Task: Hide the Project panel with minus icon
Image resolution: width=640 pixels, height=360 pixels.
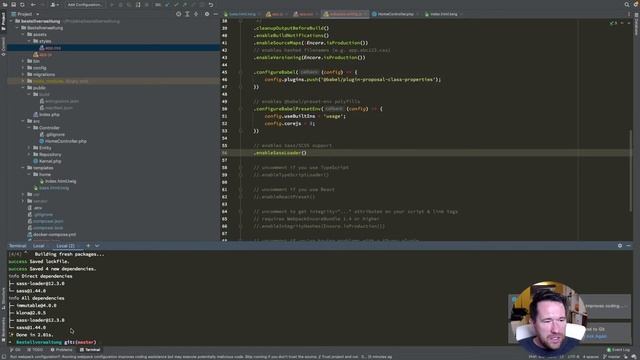Action: pos(216,14)
